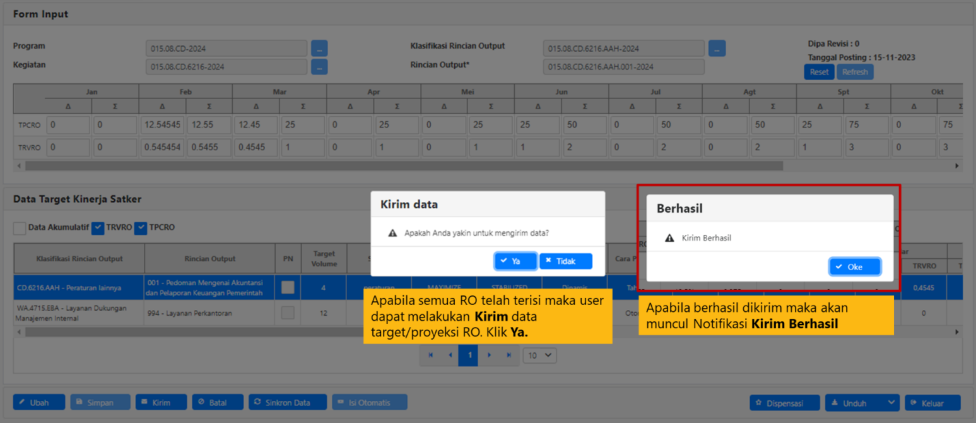Open Kegiatan lookup ellipsis button

pos(319,67)
